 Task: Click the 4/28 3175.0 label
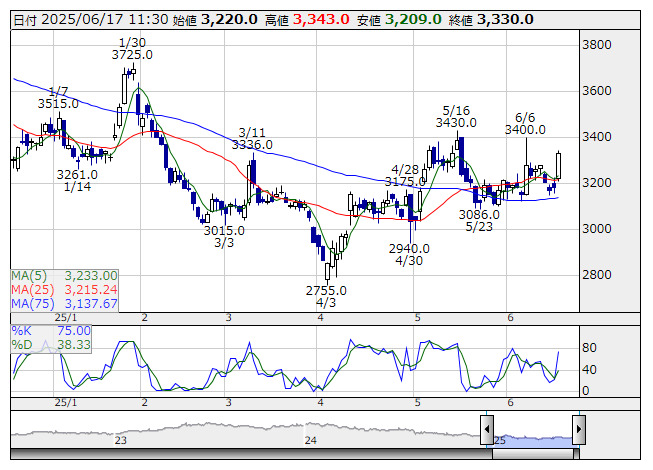405,176
